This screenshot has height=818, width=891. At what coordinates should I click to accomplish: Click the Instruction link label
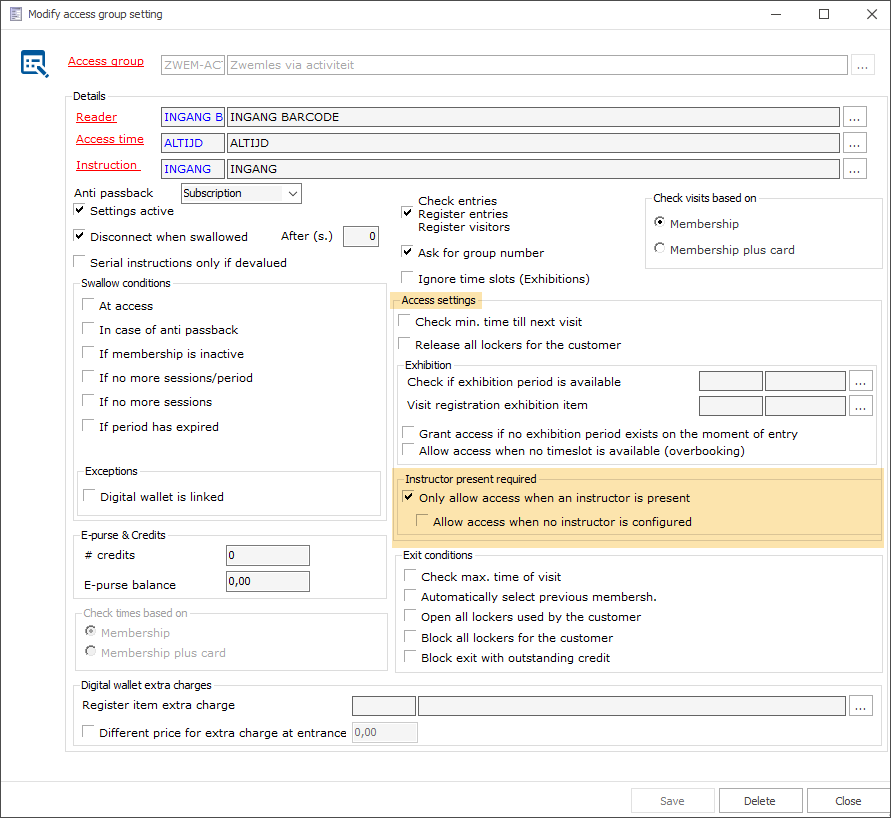[x=107, y=165]
